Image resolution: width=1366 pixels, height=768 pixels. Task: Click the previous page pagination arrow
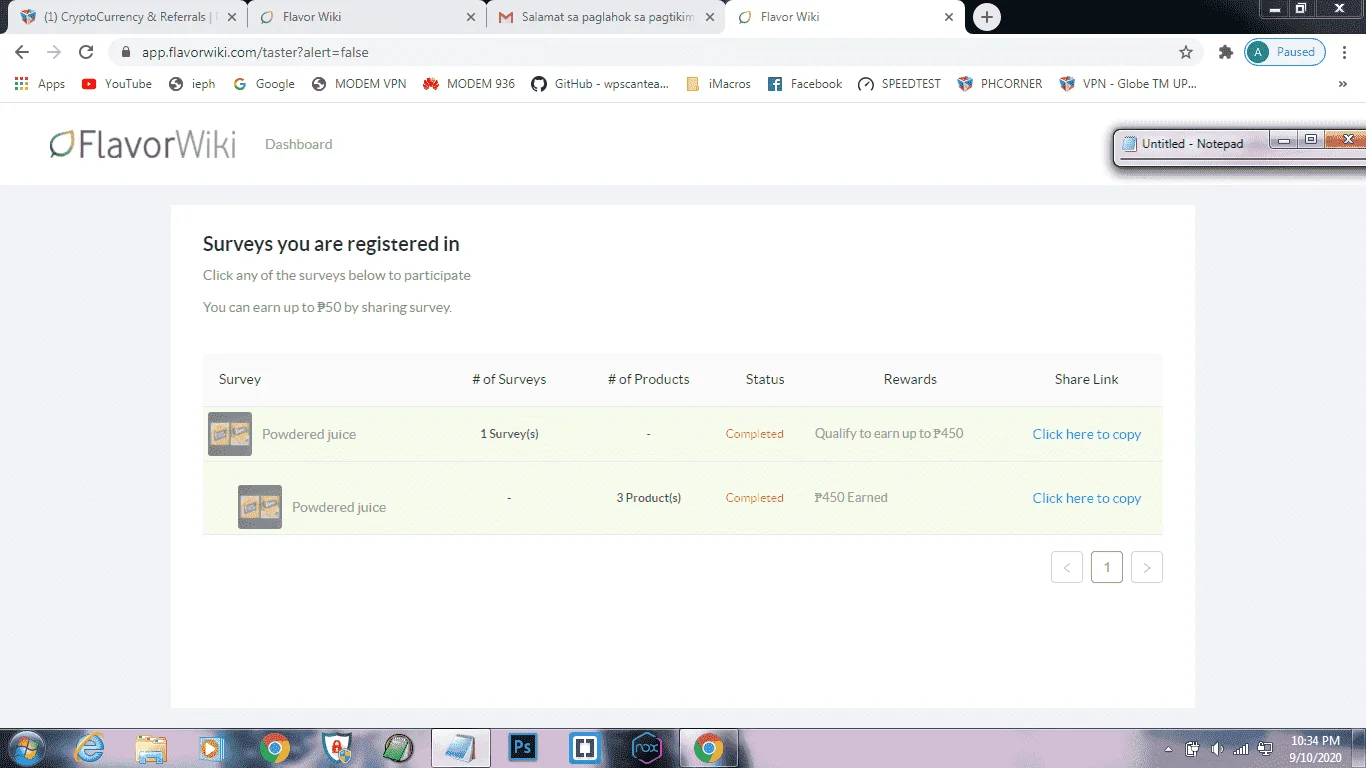coord(1067,567)
